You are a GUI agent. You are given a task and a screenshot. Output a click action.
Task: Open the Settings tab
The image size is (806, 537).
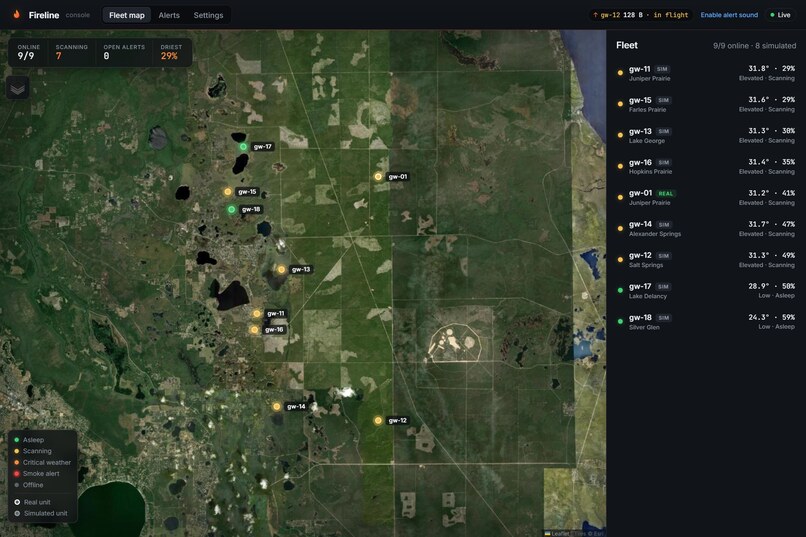coord(208,15)
